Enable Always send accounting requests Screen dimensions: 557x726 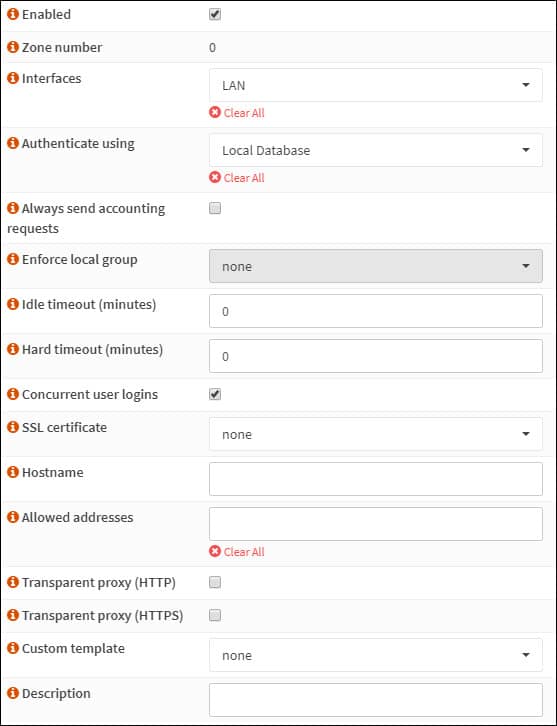tap(215, 208)
